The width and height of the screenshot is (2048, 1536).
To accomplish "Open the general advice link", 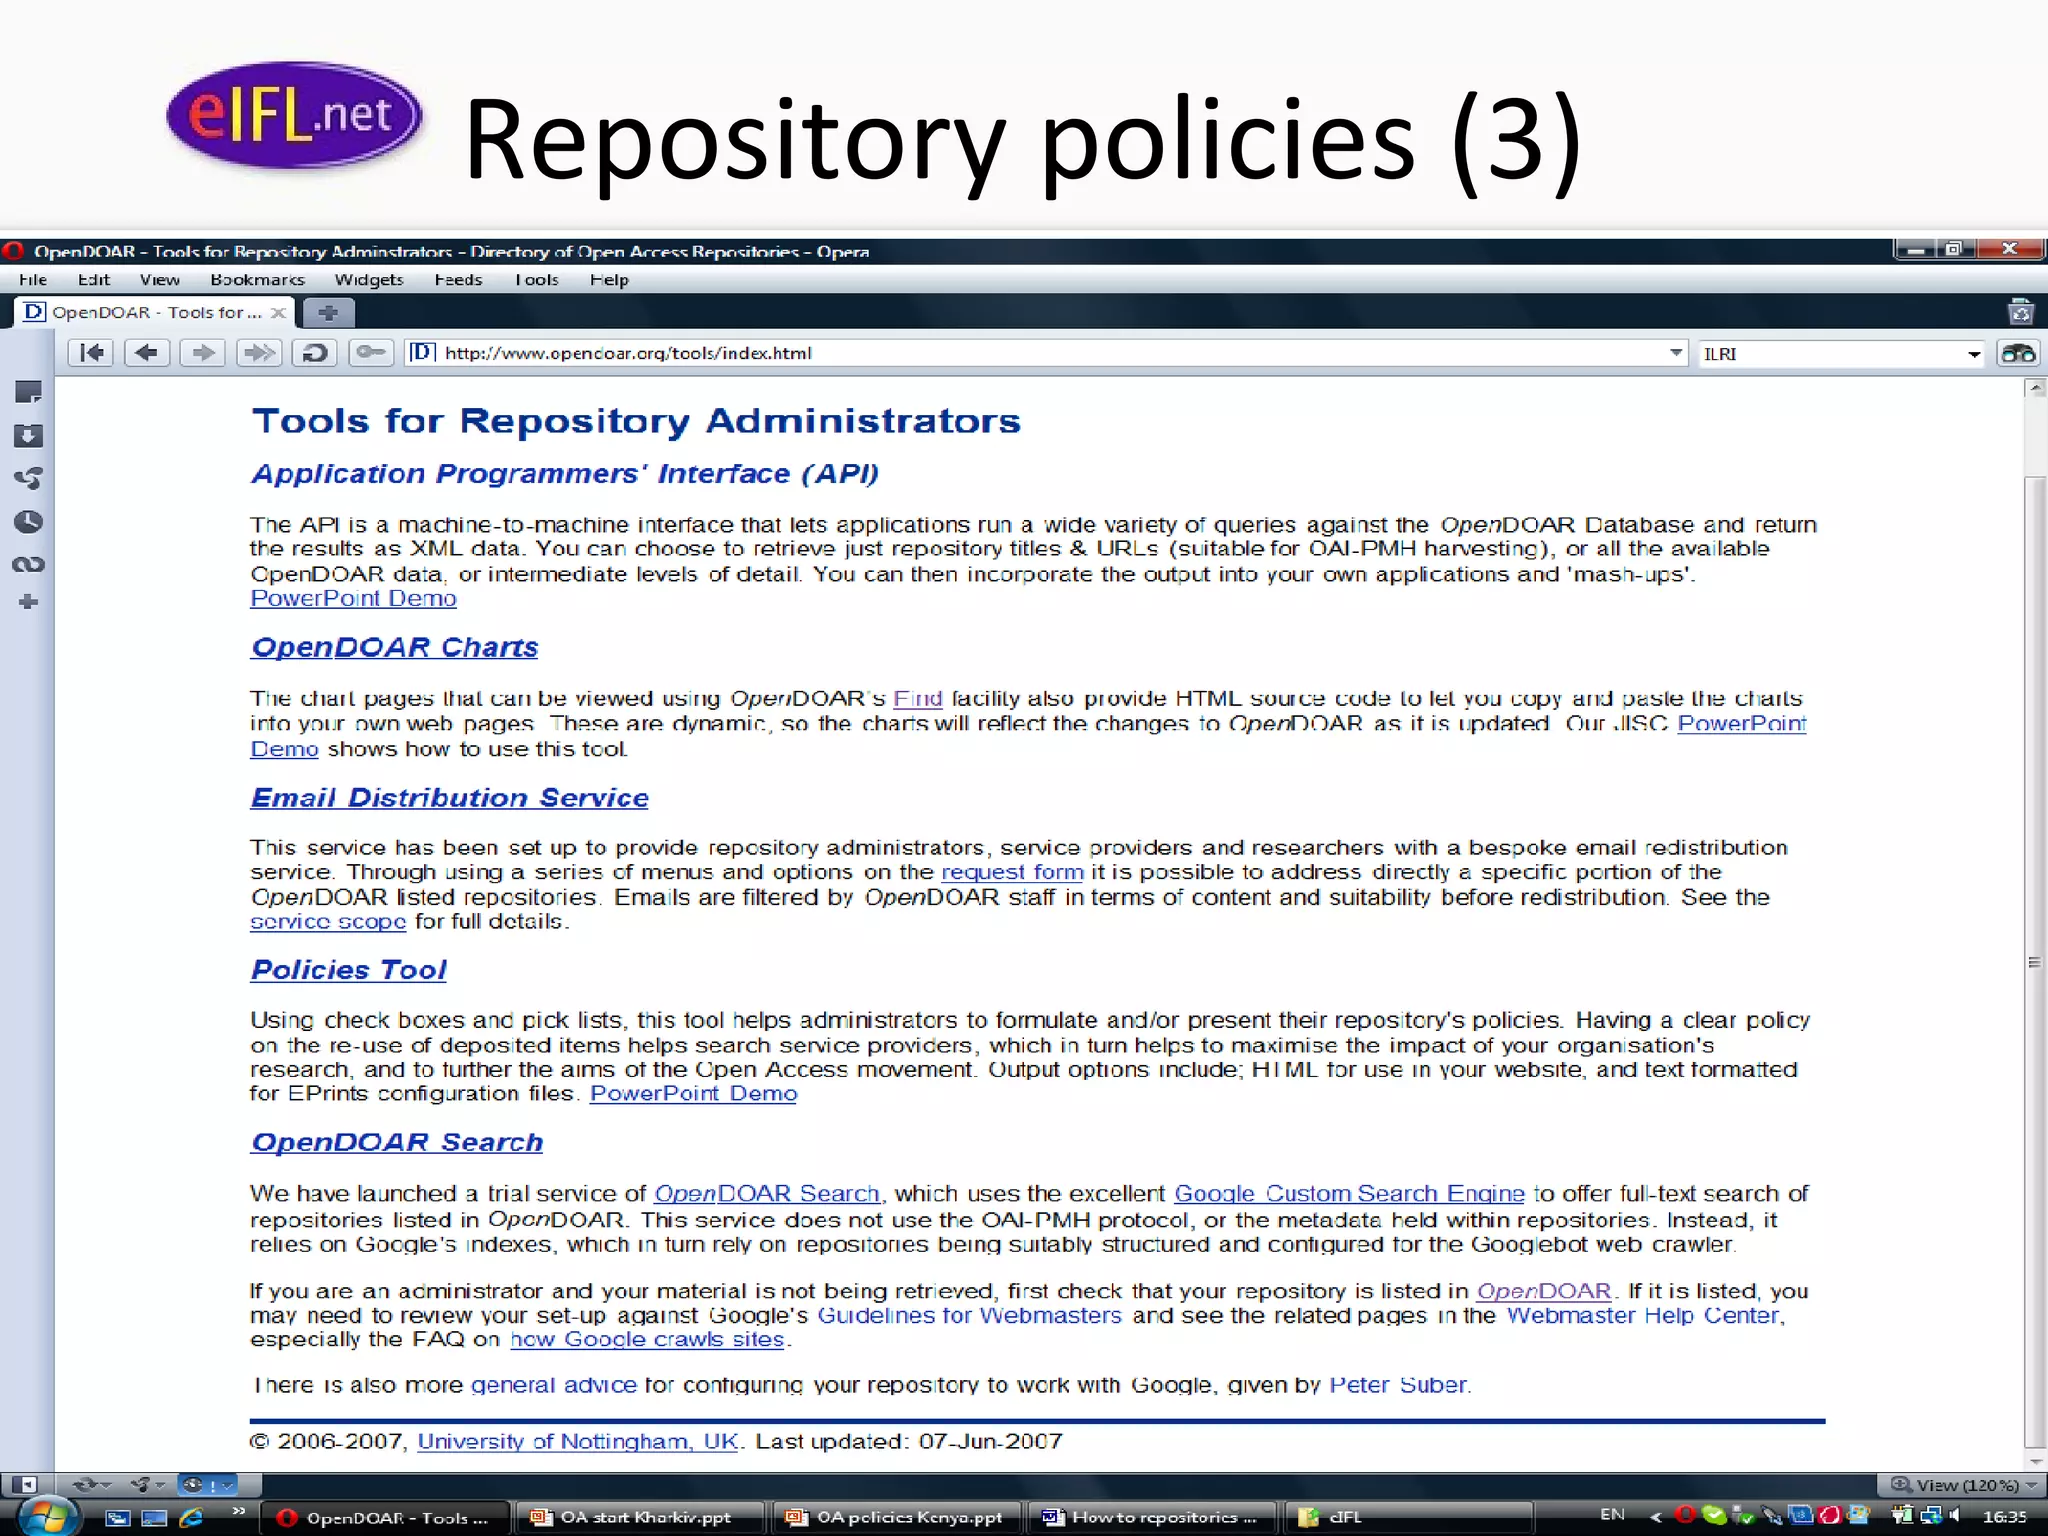I will click(x=553, y=1385).
